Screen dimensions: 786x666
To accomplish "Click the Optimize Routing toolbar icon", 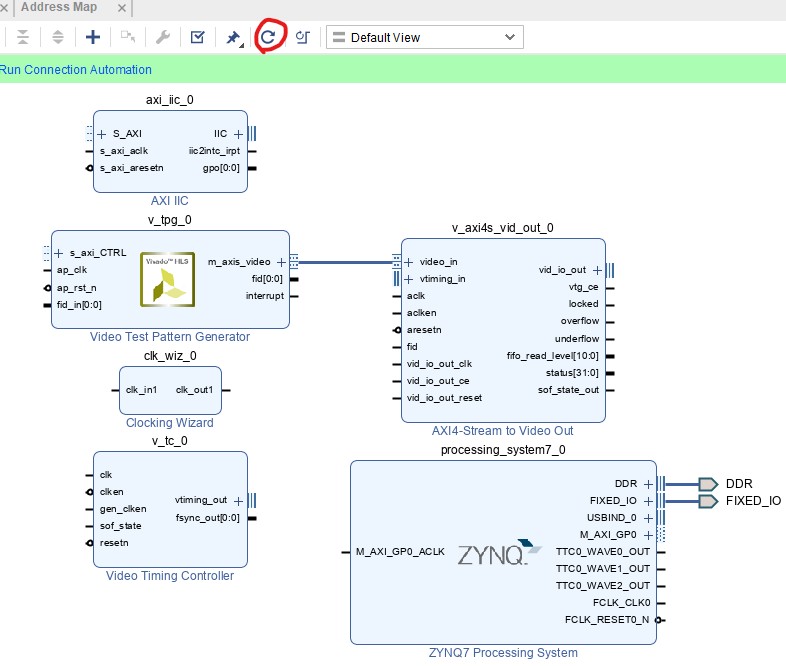I will coord(302,37).
